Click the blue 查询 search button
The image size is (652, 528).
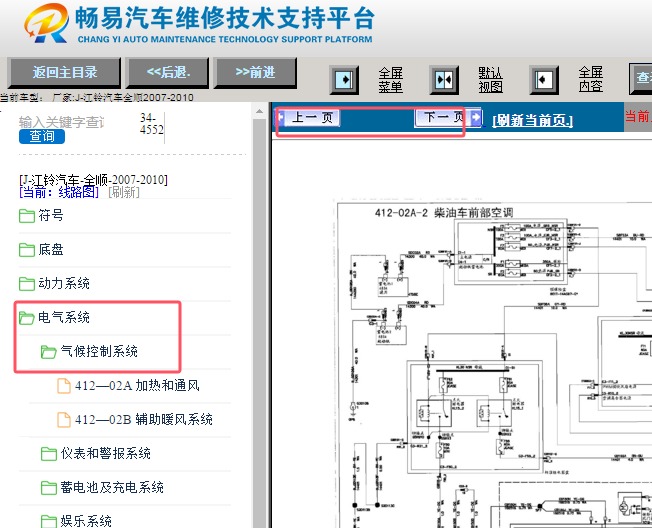point(42,136)
